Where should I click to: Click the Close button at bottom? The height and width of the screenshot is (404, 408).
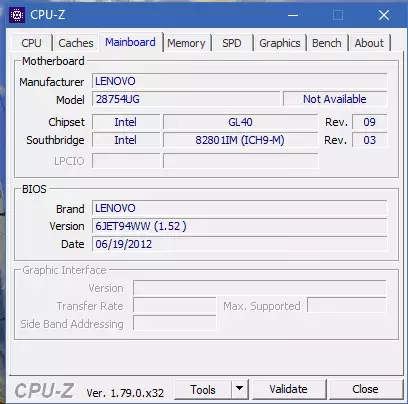365,389
